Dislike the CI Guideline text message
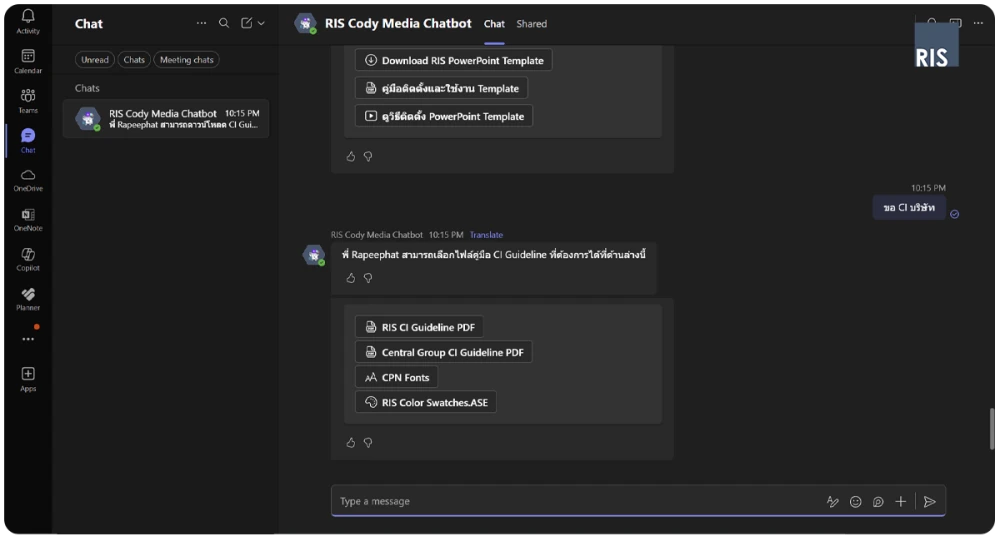1000x541 pixels. tap(368, 278)
